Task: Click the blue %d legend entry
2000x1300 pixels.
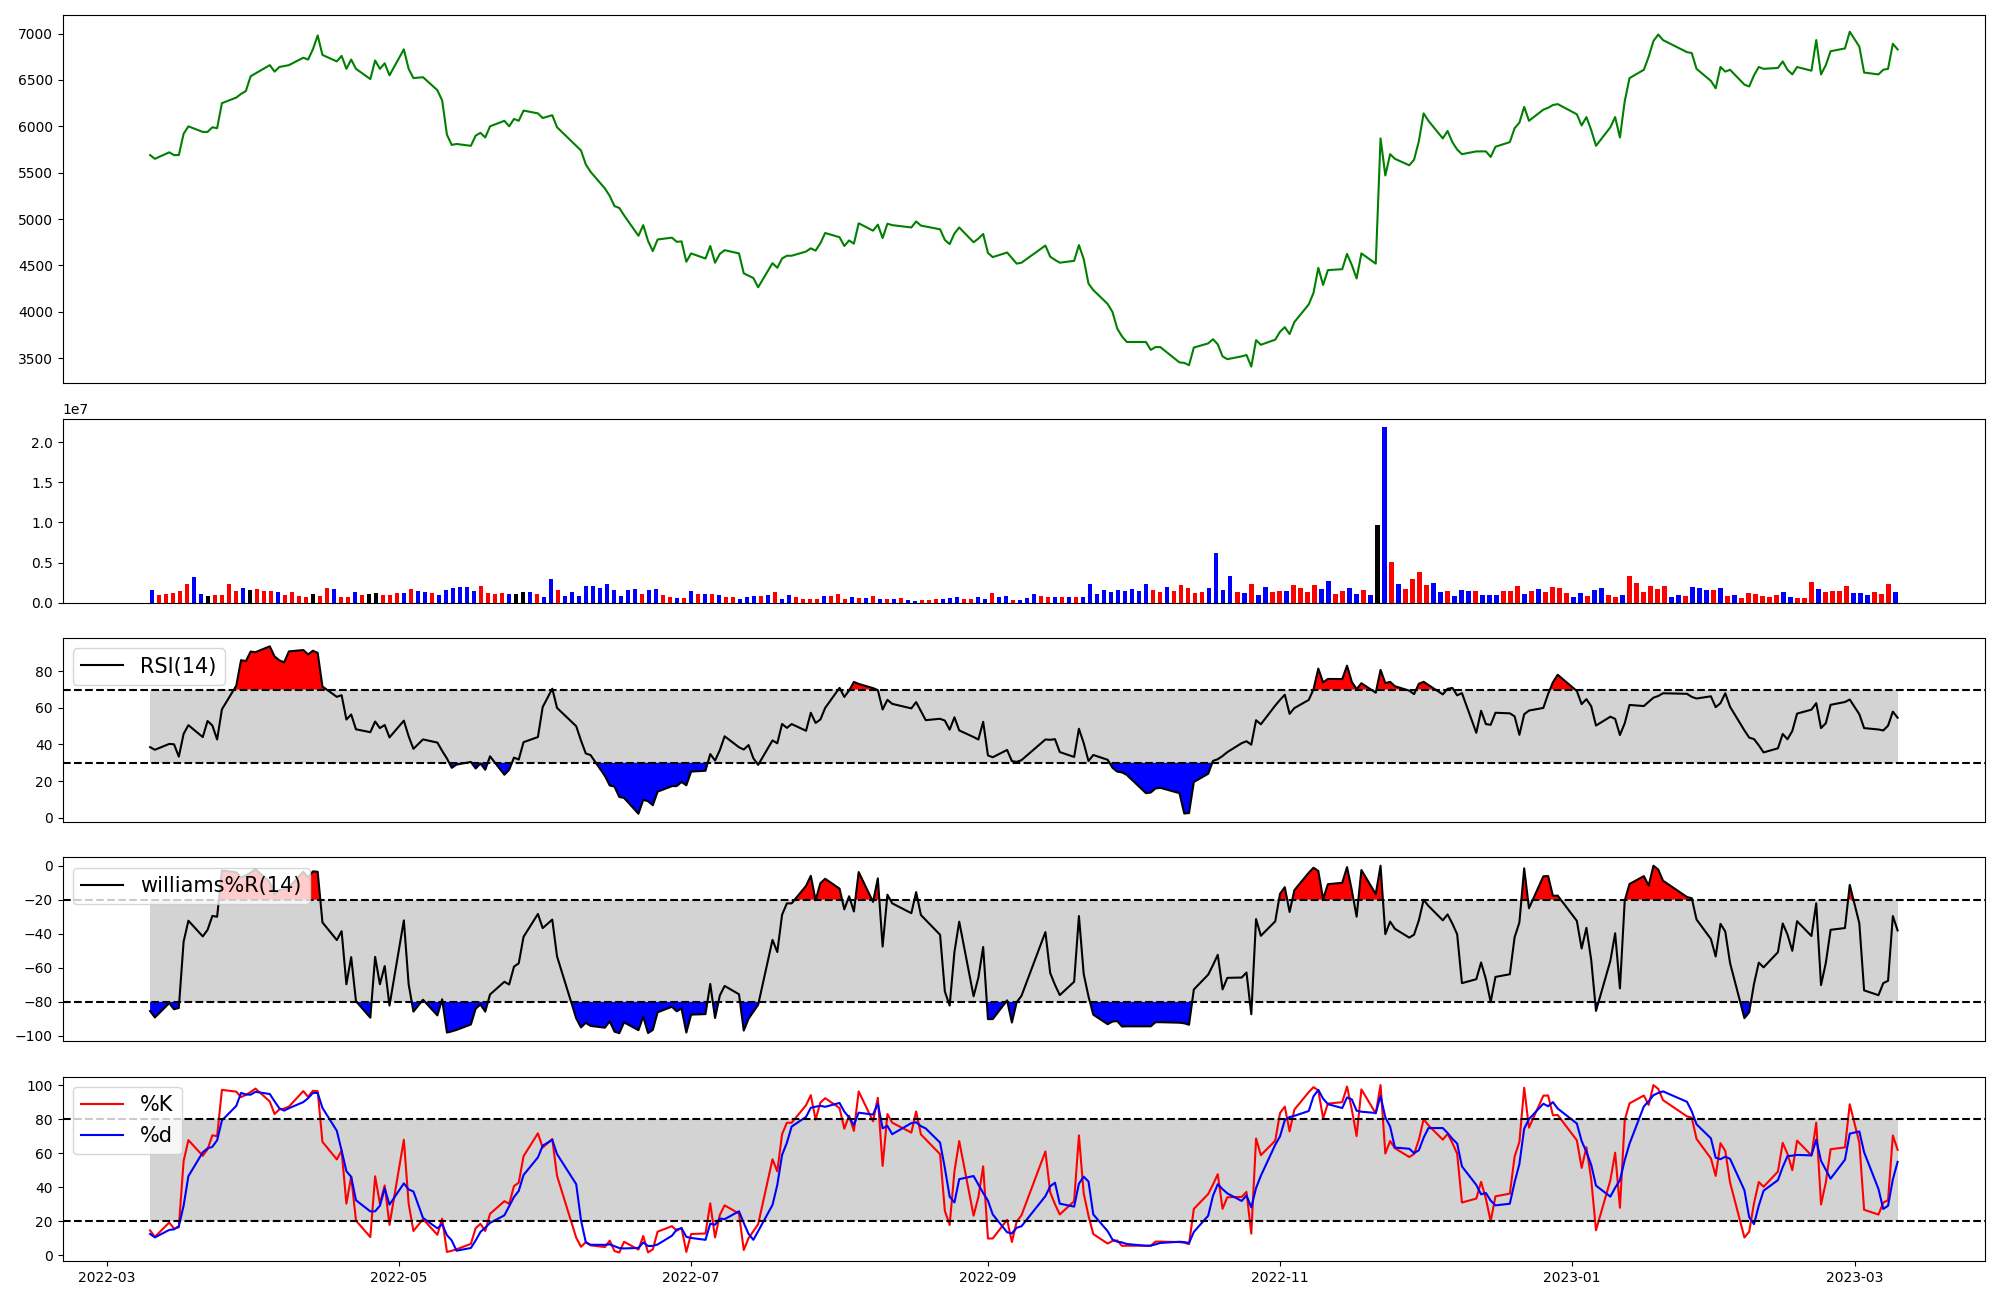Action: click(x=156, y=1135)
